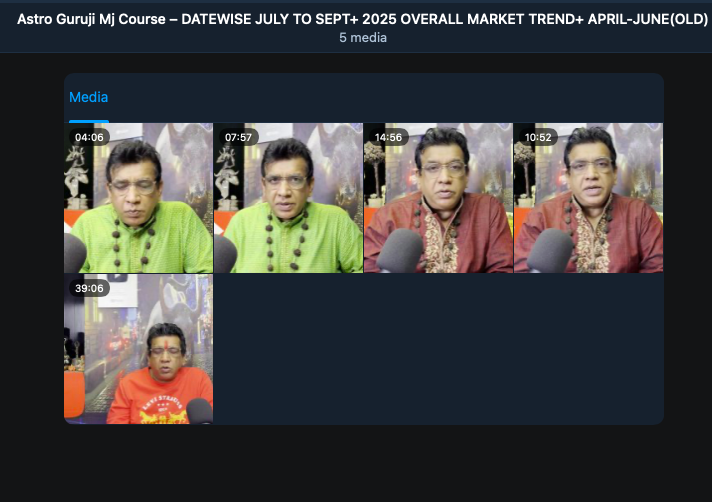This screenshot has height=502, width=712.
Task: Switch to the Media tab
Action: coord(89,97)
